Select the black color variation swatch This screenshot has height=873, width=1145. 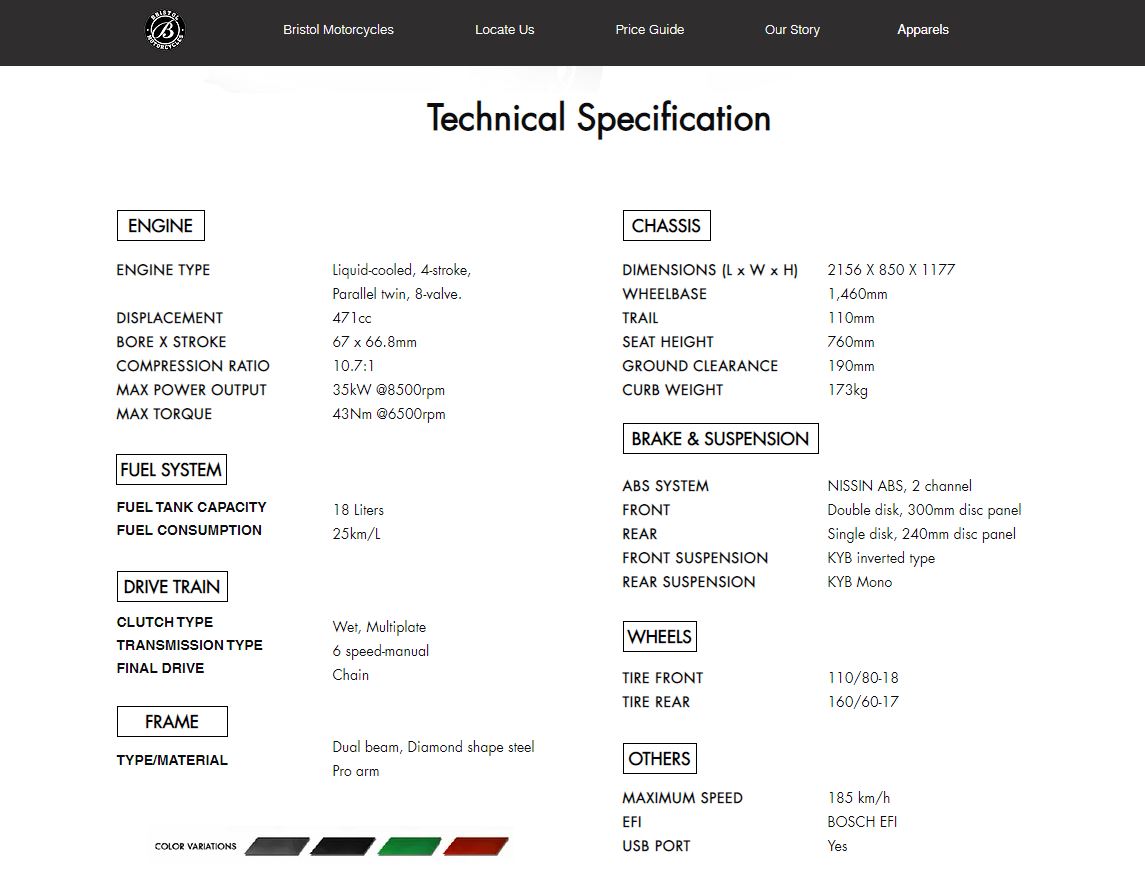(342, 847)
